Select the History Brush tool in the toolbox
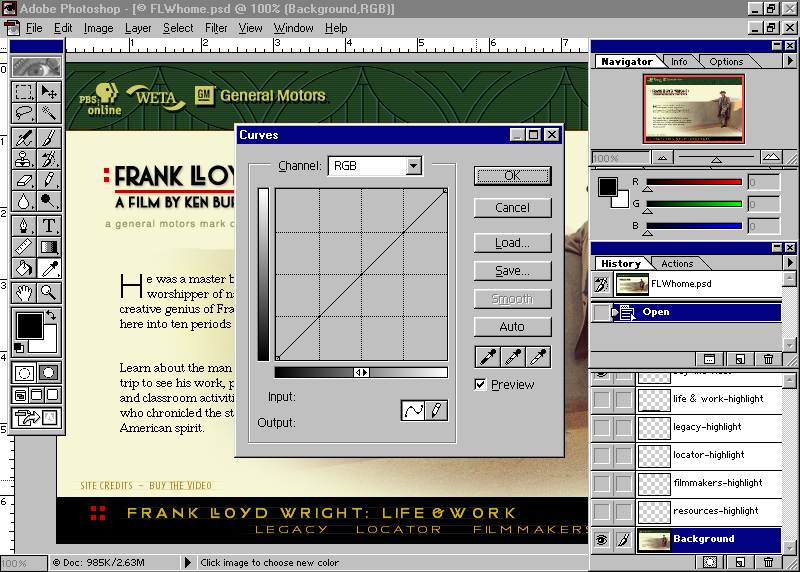 tap(49, 159)
